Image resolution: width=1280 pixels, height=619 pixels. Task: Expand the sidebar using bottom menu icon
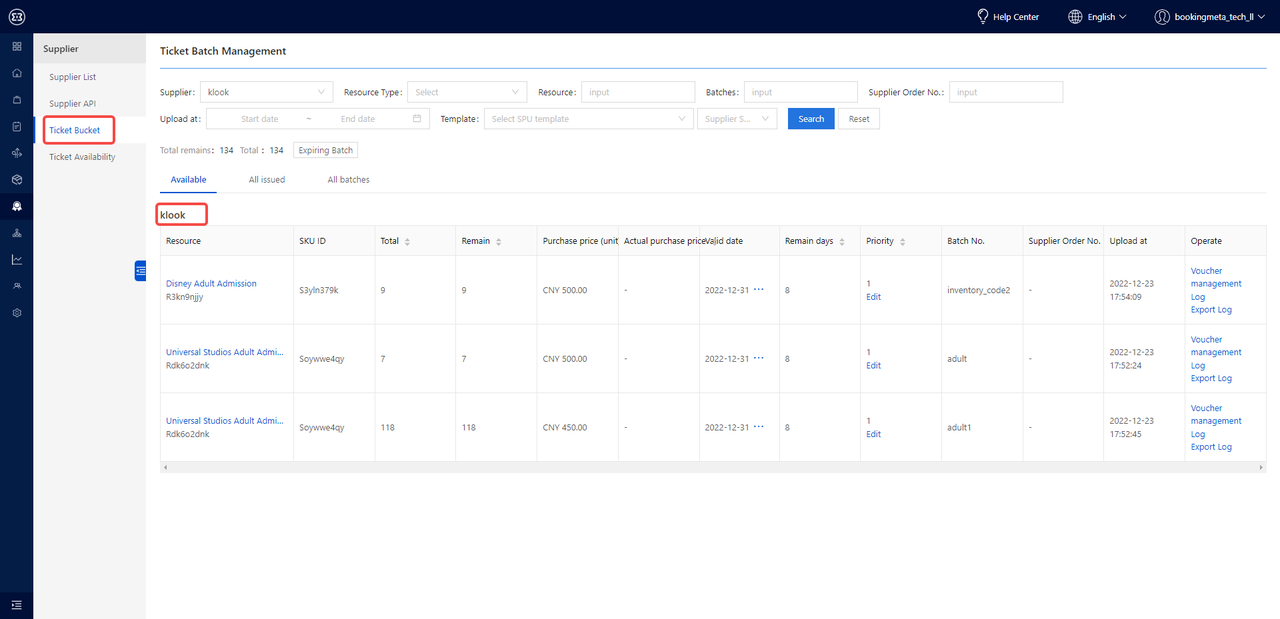pos(16,604)
